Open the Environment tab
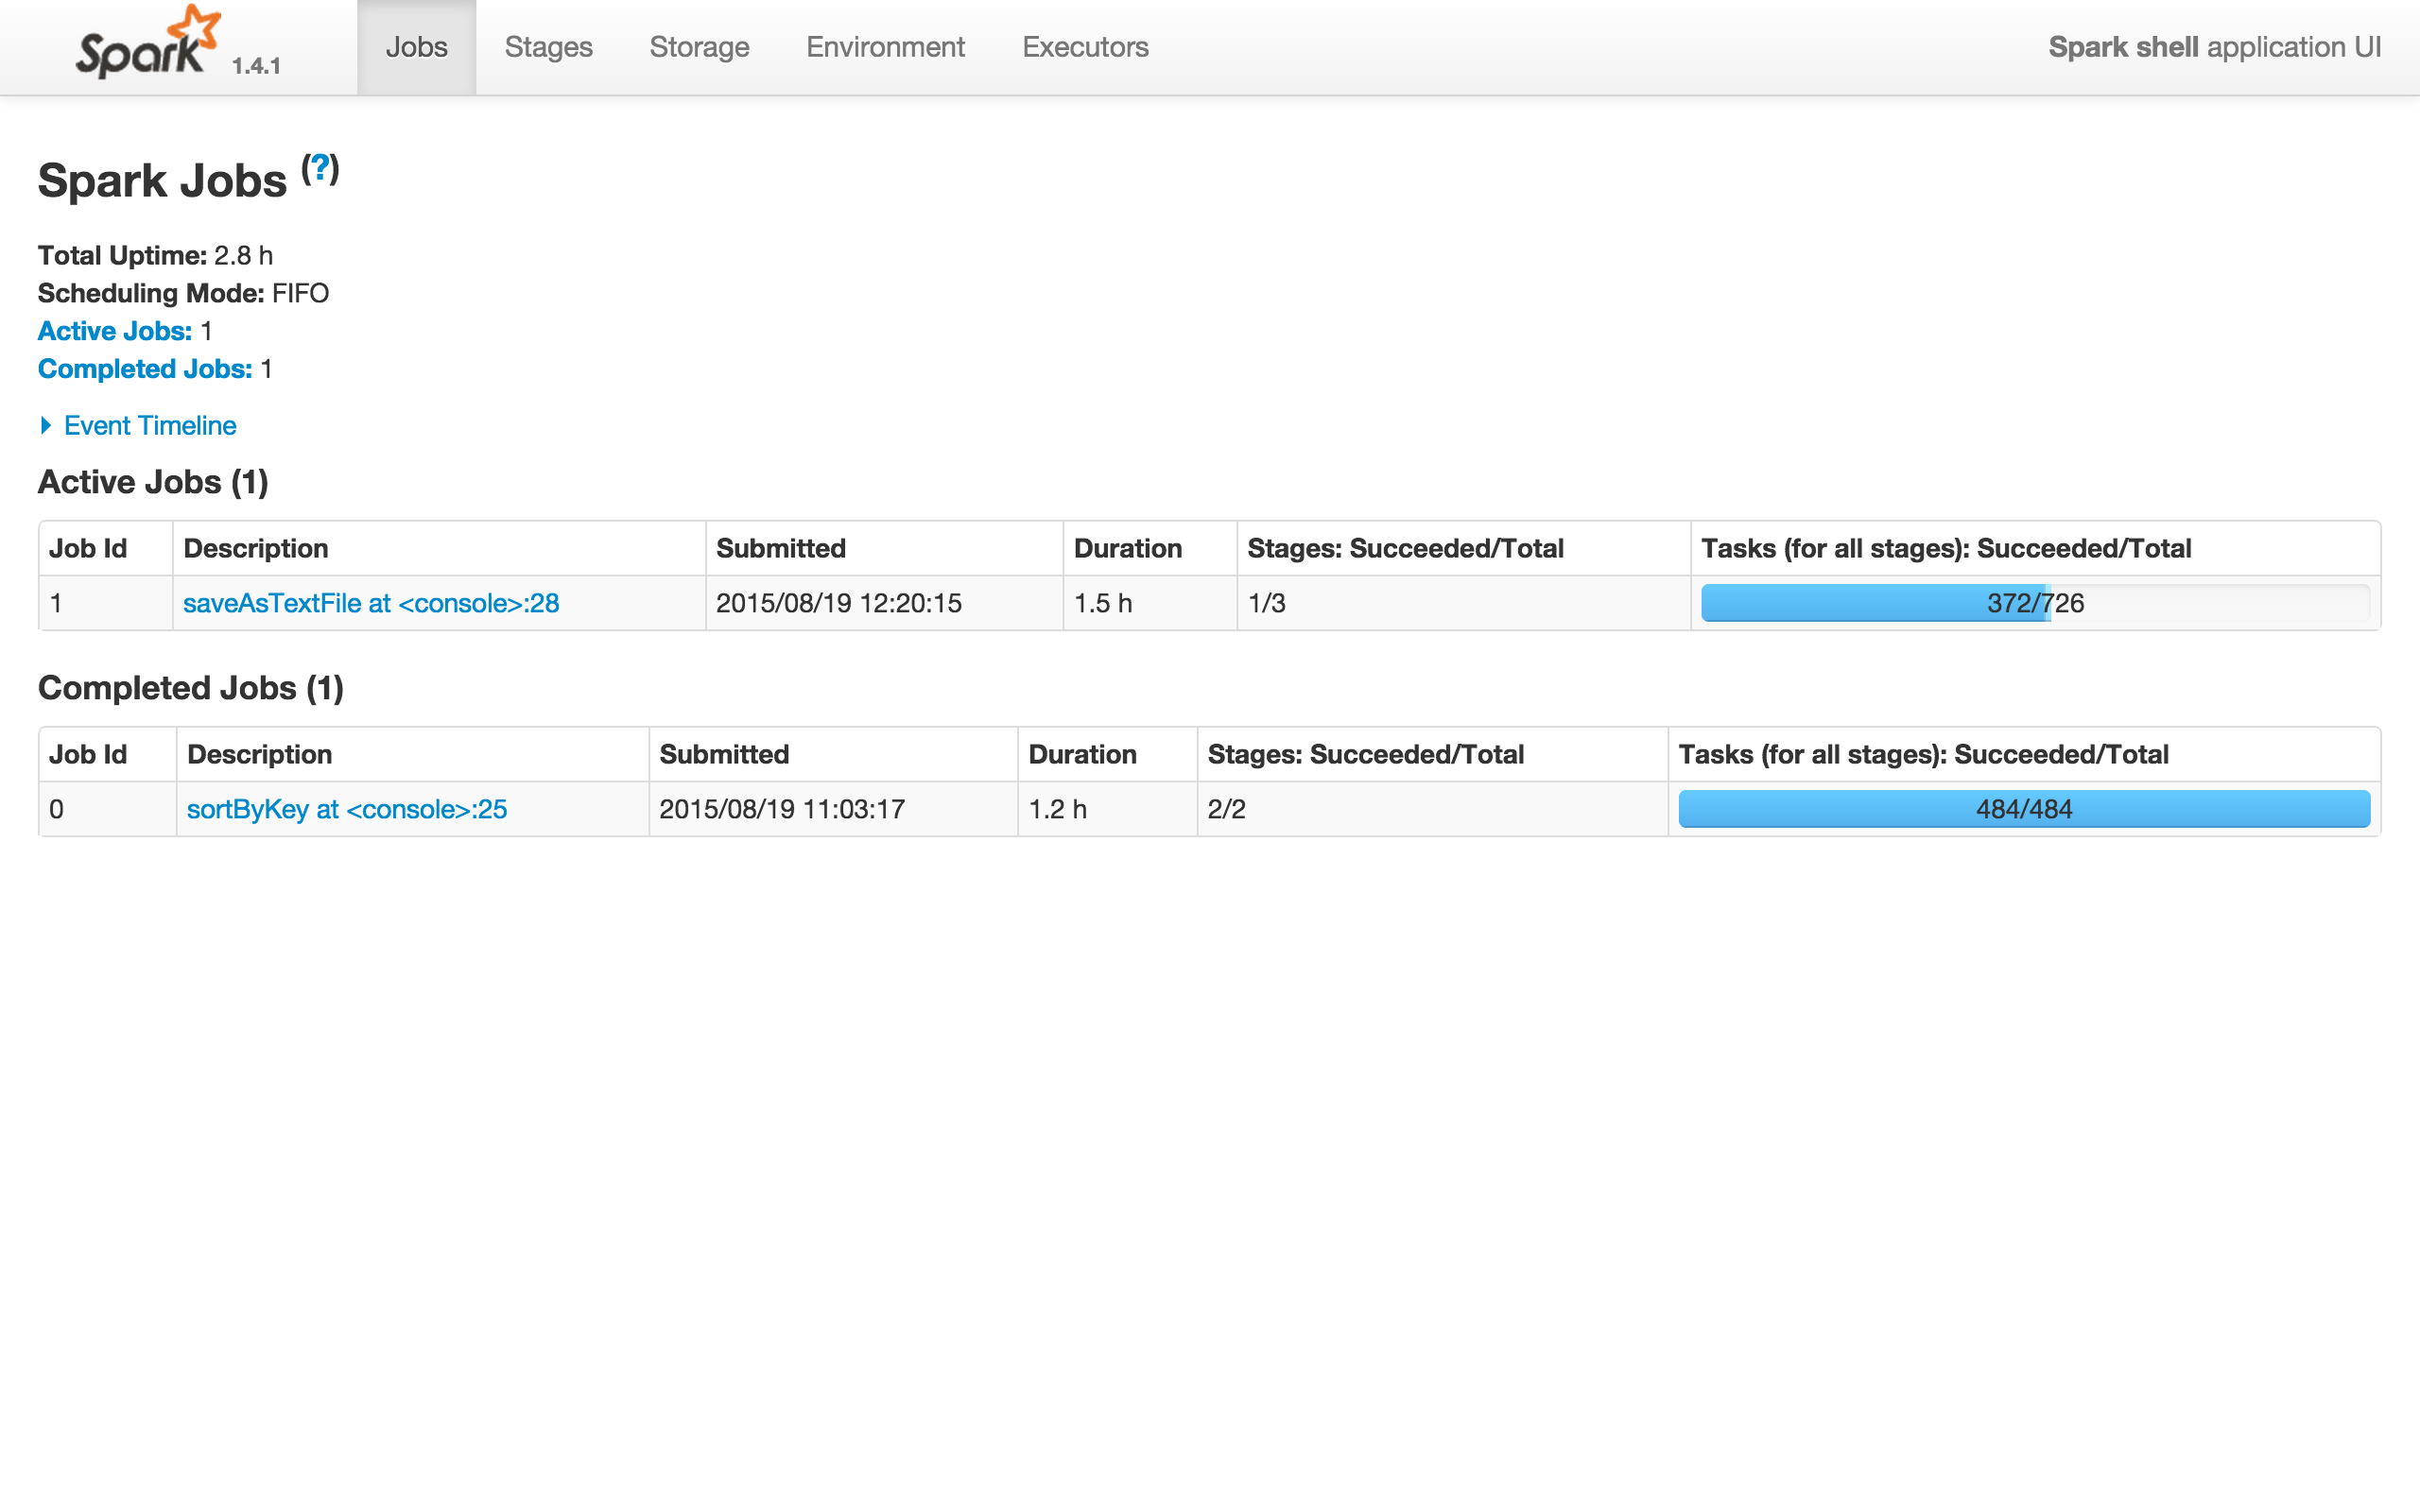The width and height of the screenshot is (2420, 1512). (x=885, y=47)
